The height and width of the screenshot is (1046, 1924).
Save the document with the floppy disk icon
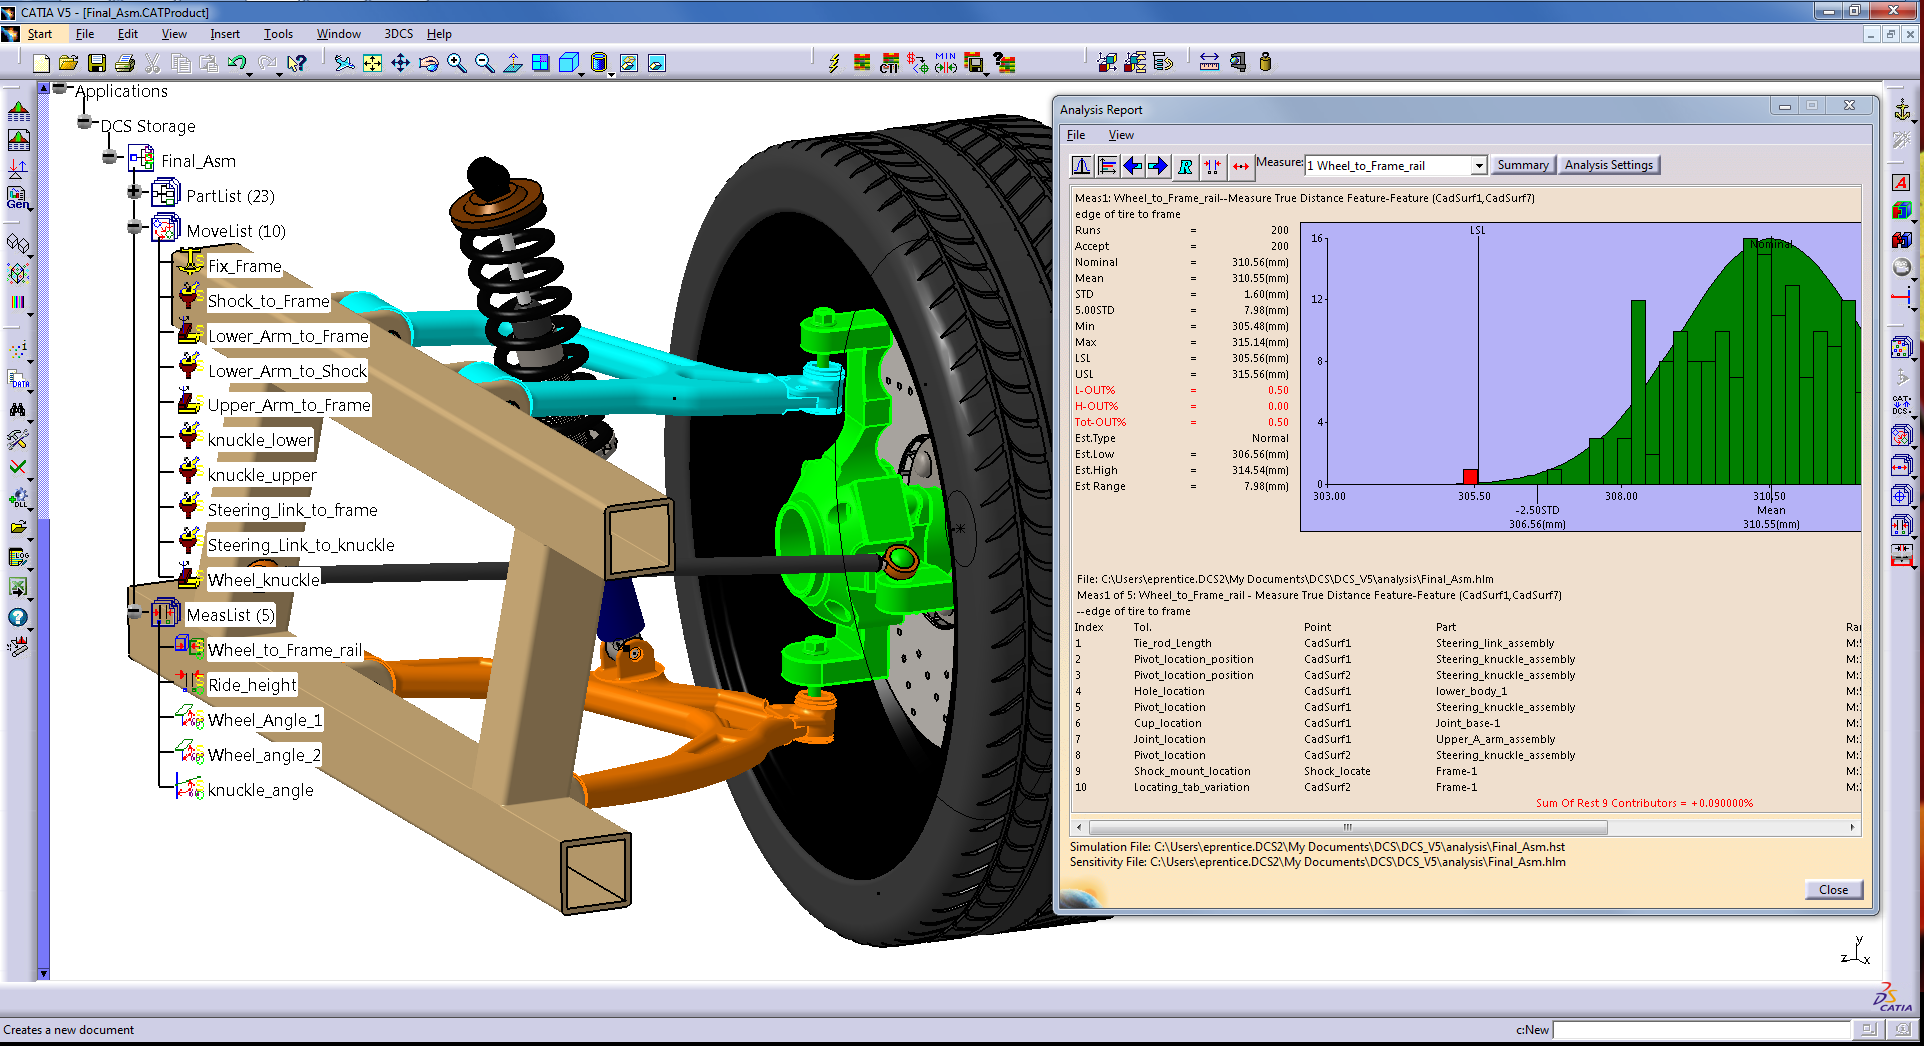tap(97, 63)
